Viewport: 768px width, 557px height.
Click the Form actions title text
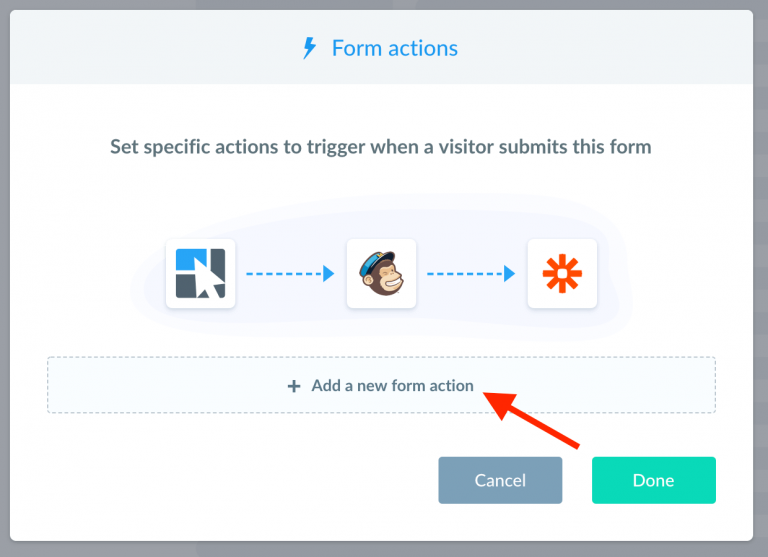coord(395,48)
